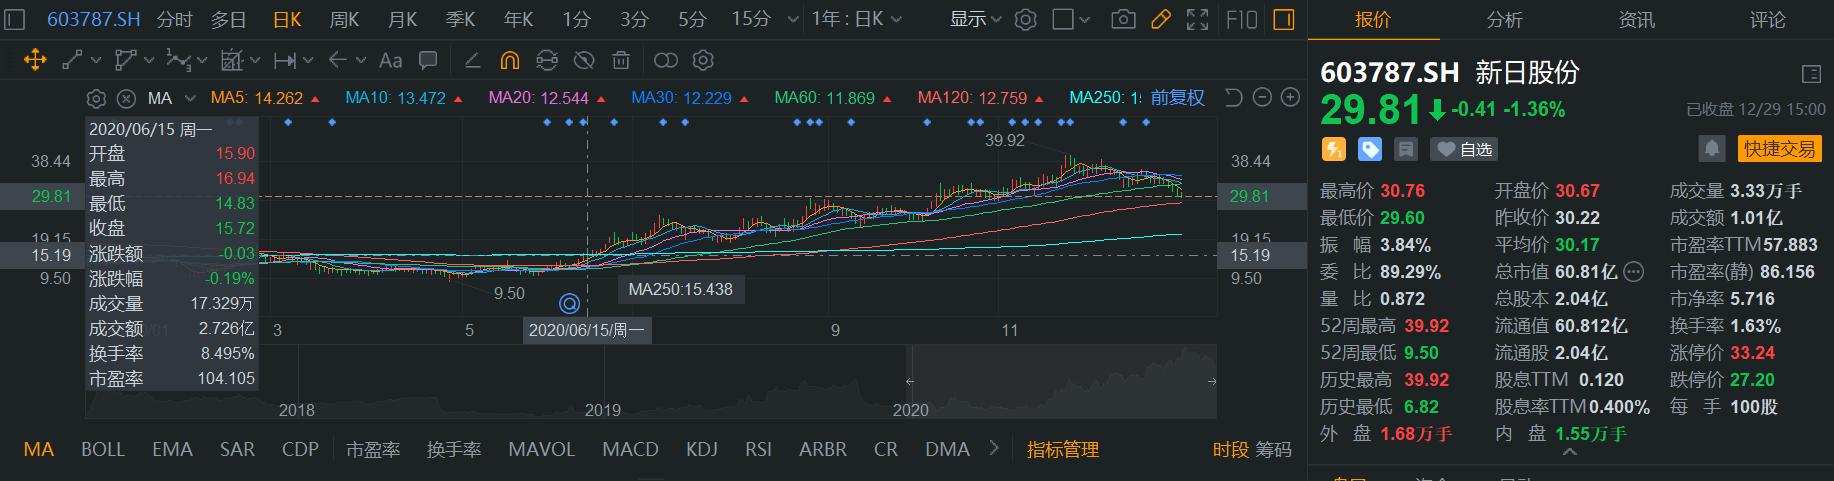Select the polygon shape drawing tool

coord(126,61)
